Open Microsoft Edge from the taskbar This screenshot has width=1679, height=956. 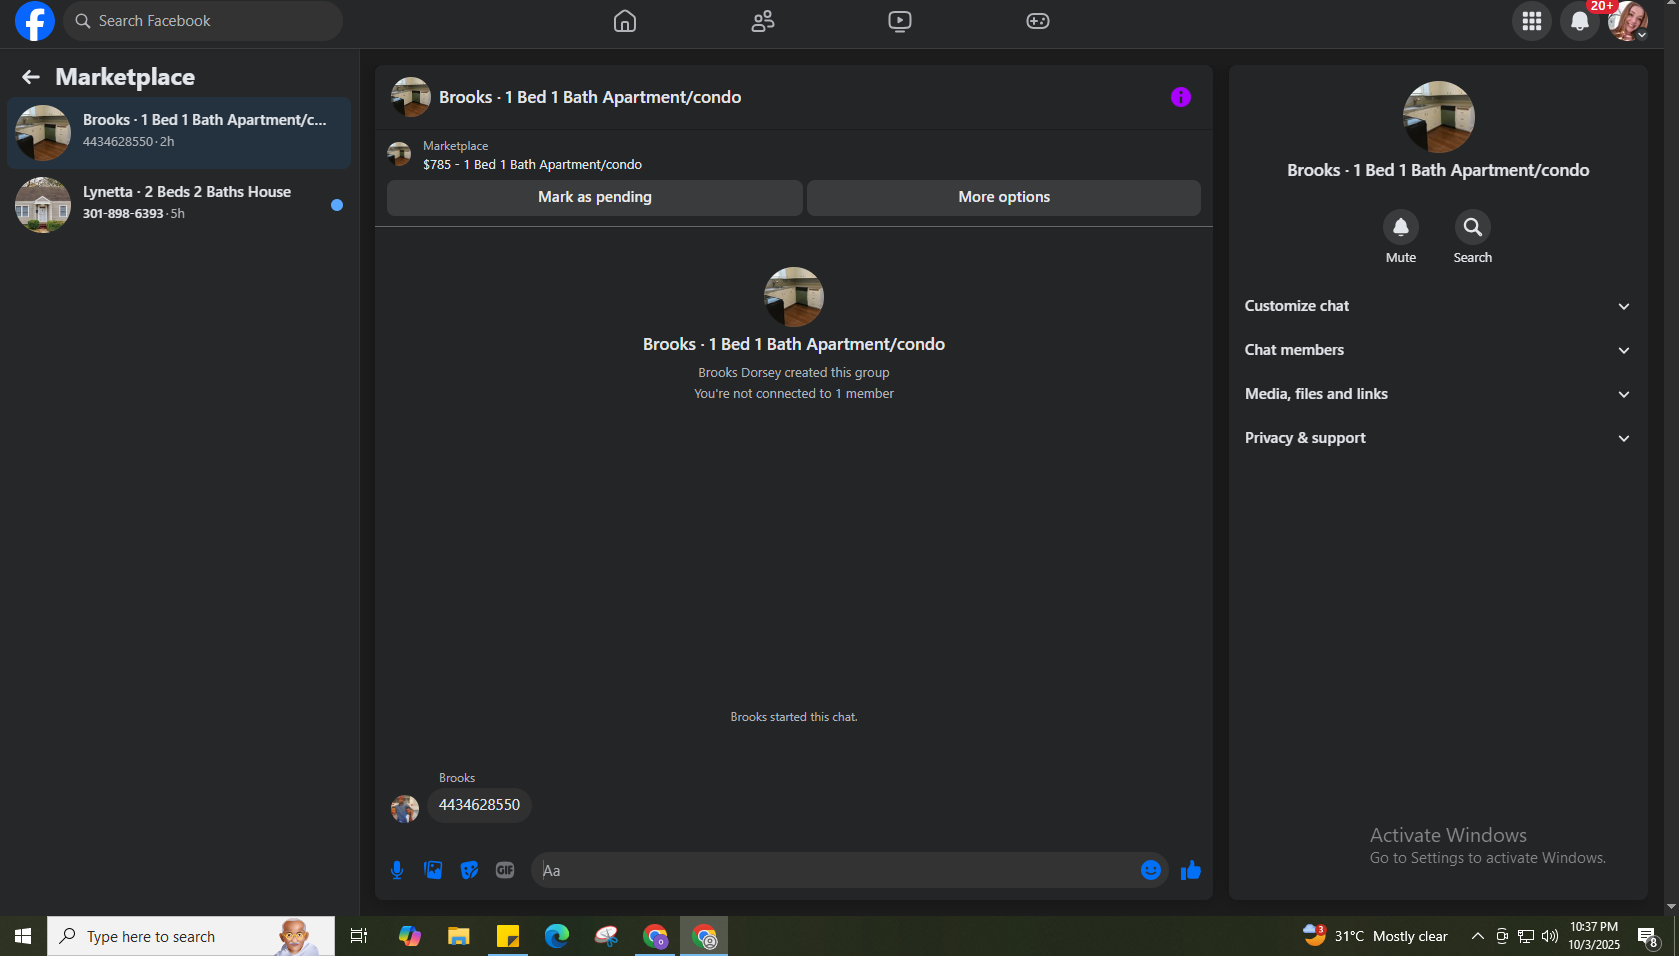coord(557,936)
